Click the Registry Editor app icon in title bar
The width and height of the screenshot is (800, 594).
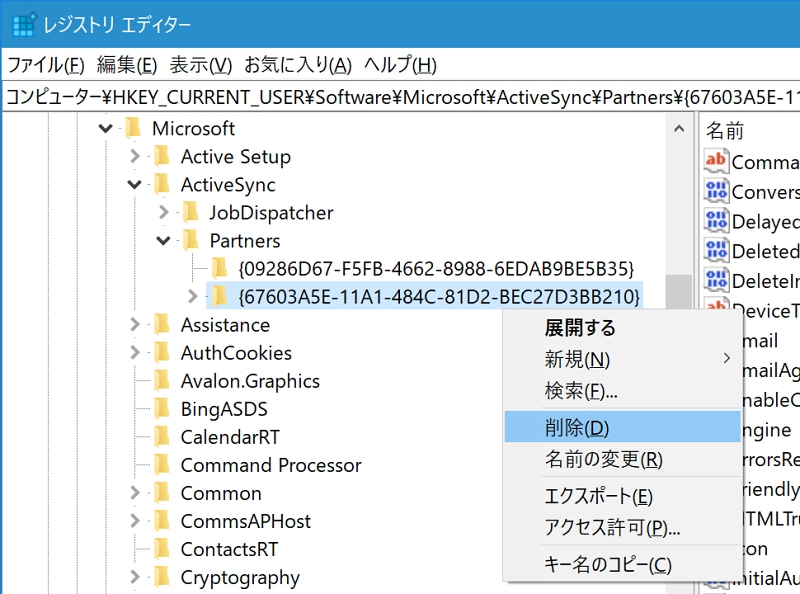pyautogui.click(x=23, y=24)
